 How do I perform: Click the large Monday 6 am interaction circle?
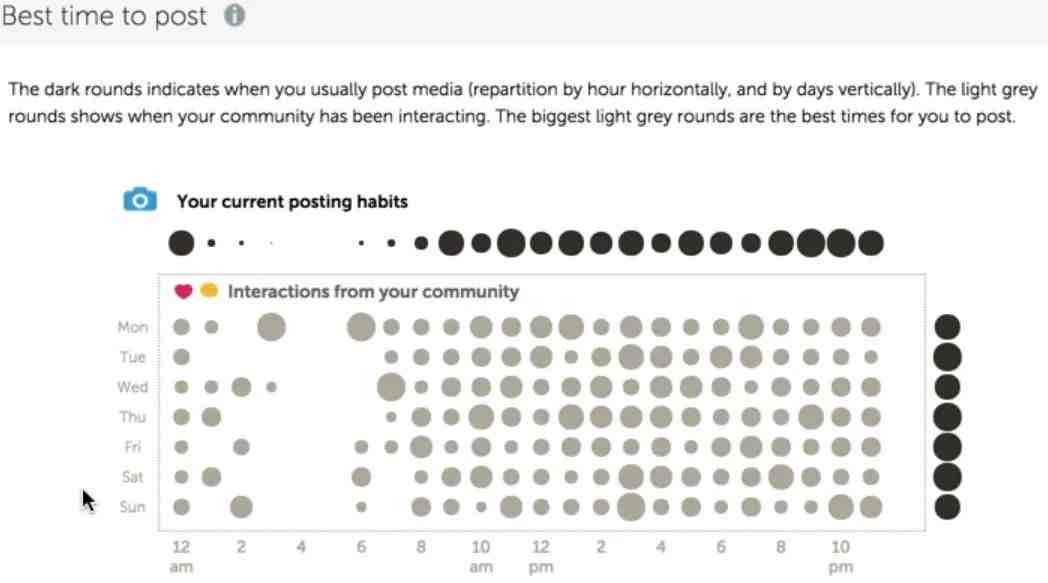[361, 327]
